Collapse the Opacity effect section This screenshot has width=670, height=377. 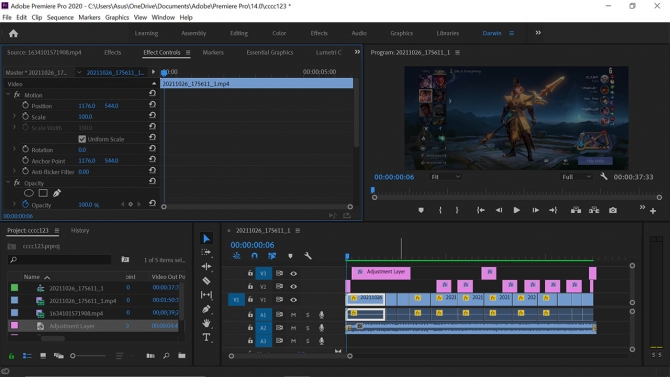coord(8,183)
